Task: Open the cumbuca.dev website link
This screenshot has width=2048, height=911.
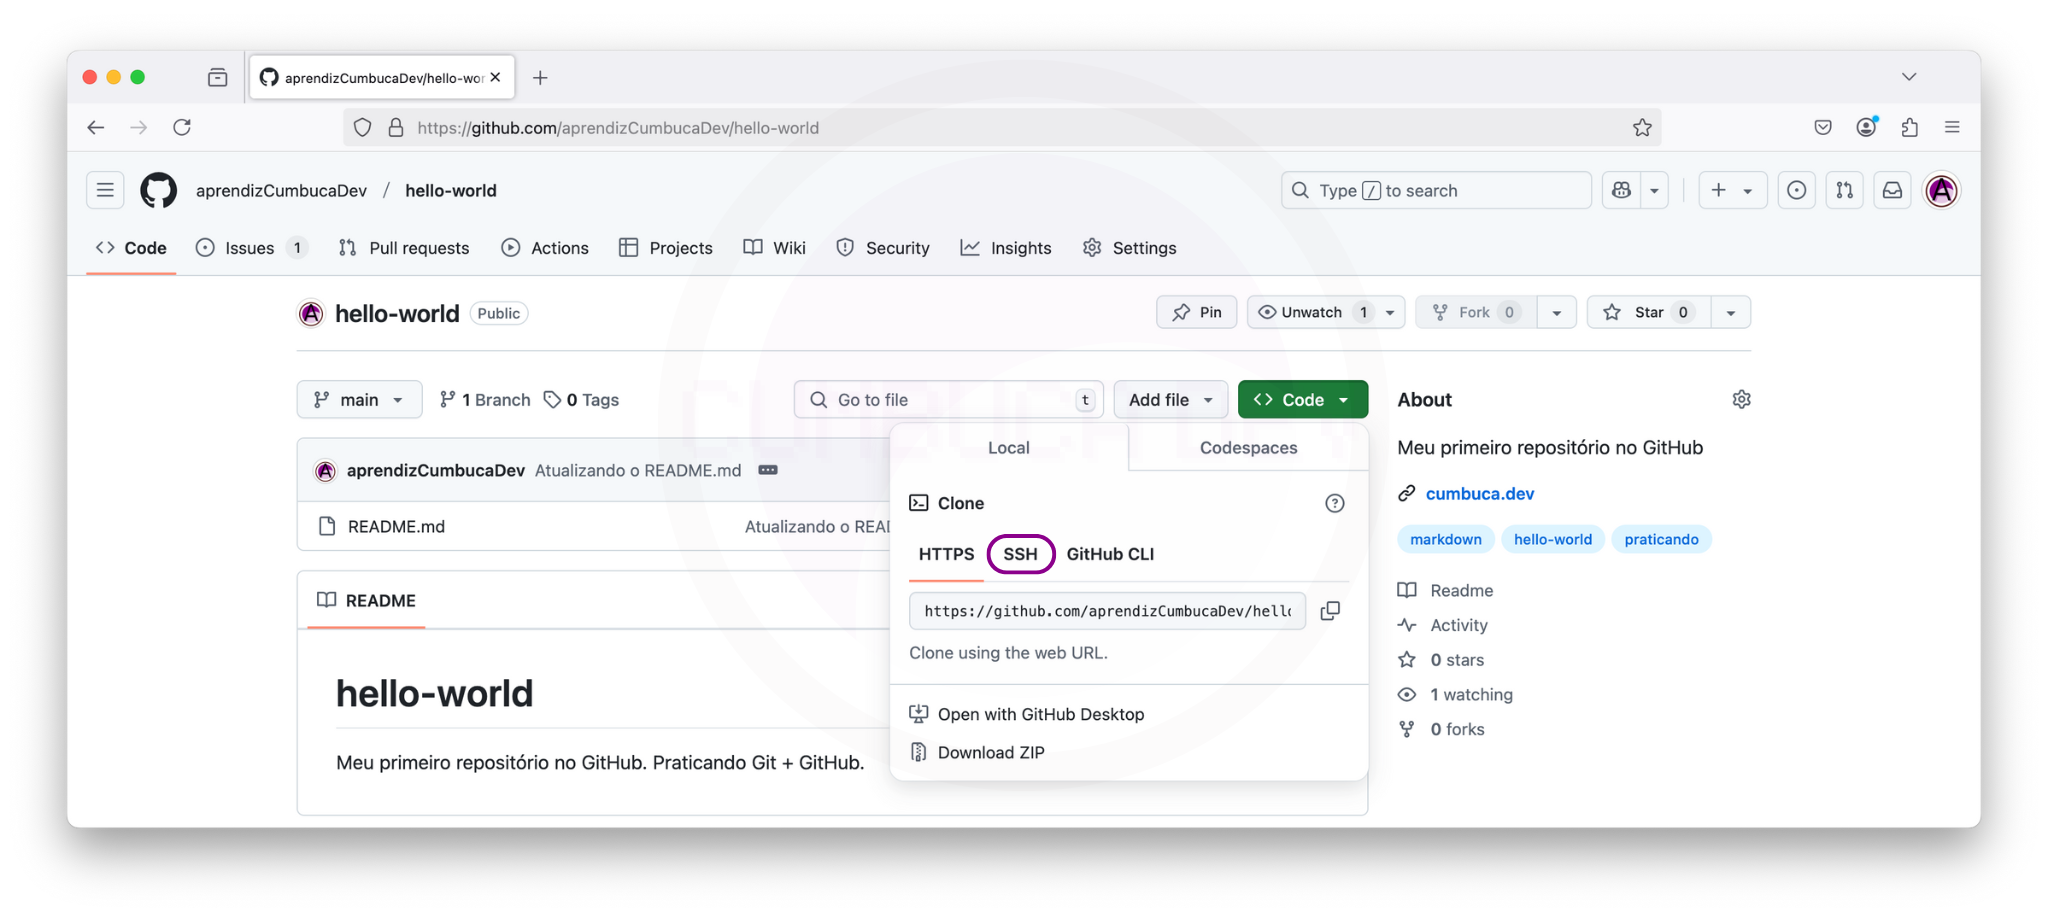Action: coord(1479,493)
